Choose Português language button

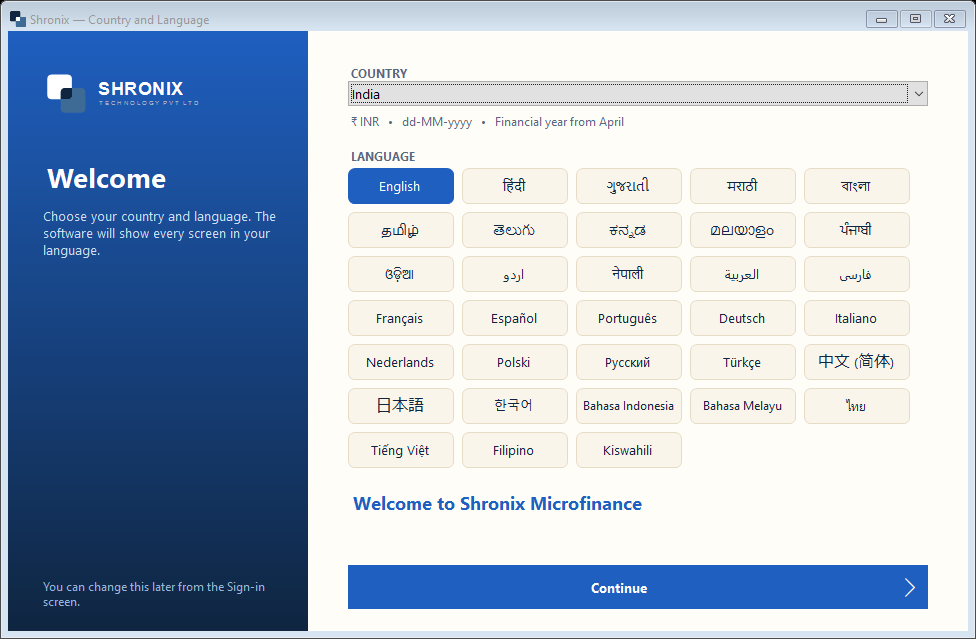pyautogui.click(x=629, y=319)
